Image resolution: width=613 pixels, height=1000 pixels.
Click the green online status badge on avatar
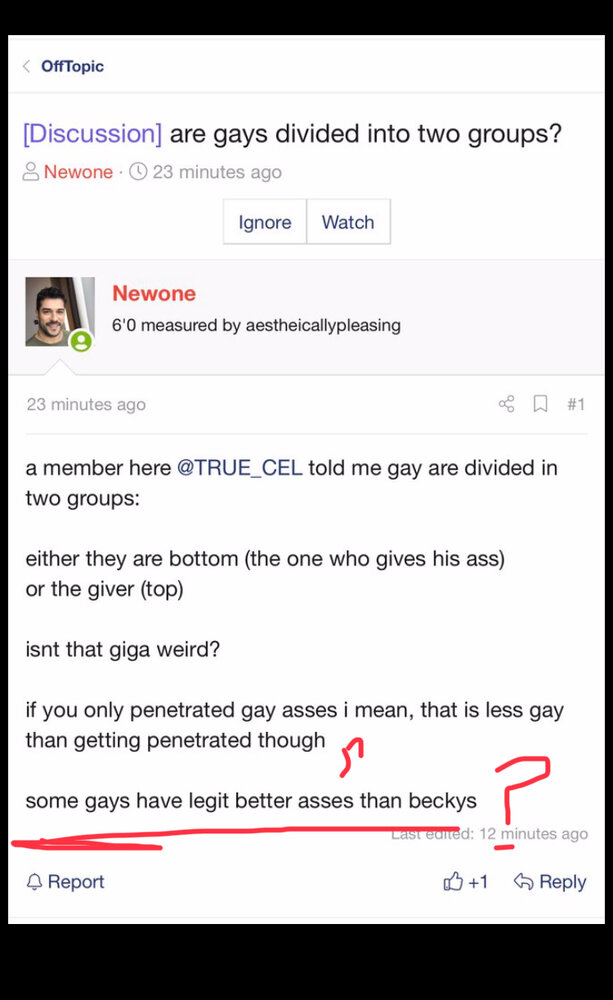81,341
